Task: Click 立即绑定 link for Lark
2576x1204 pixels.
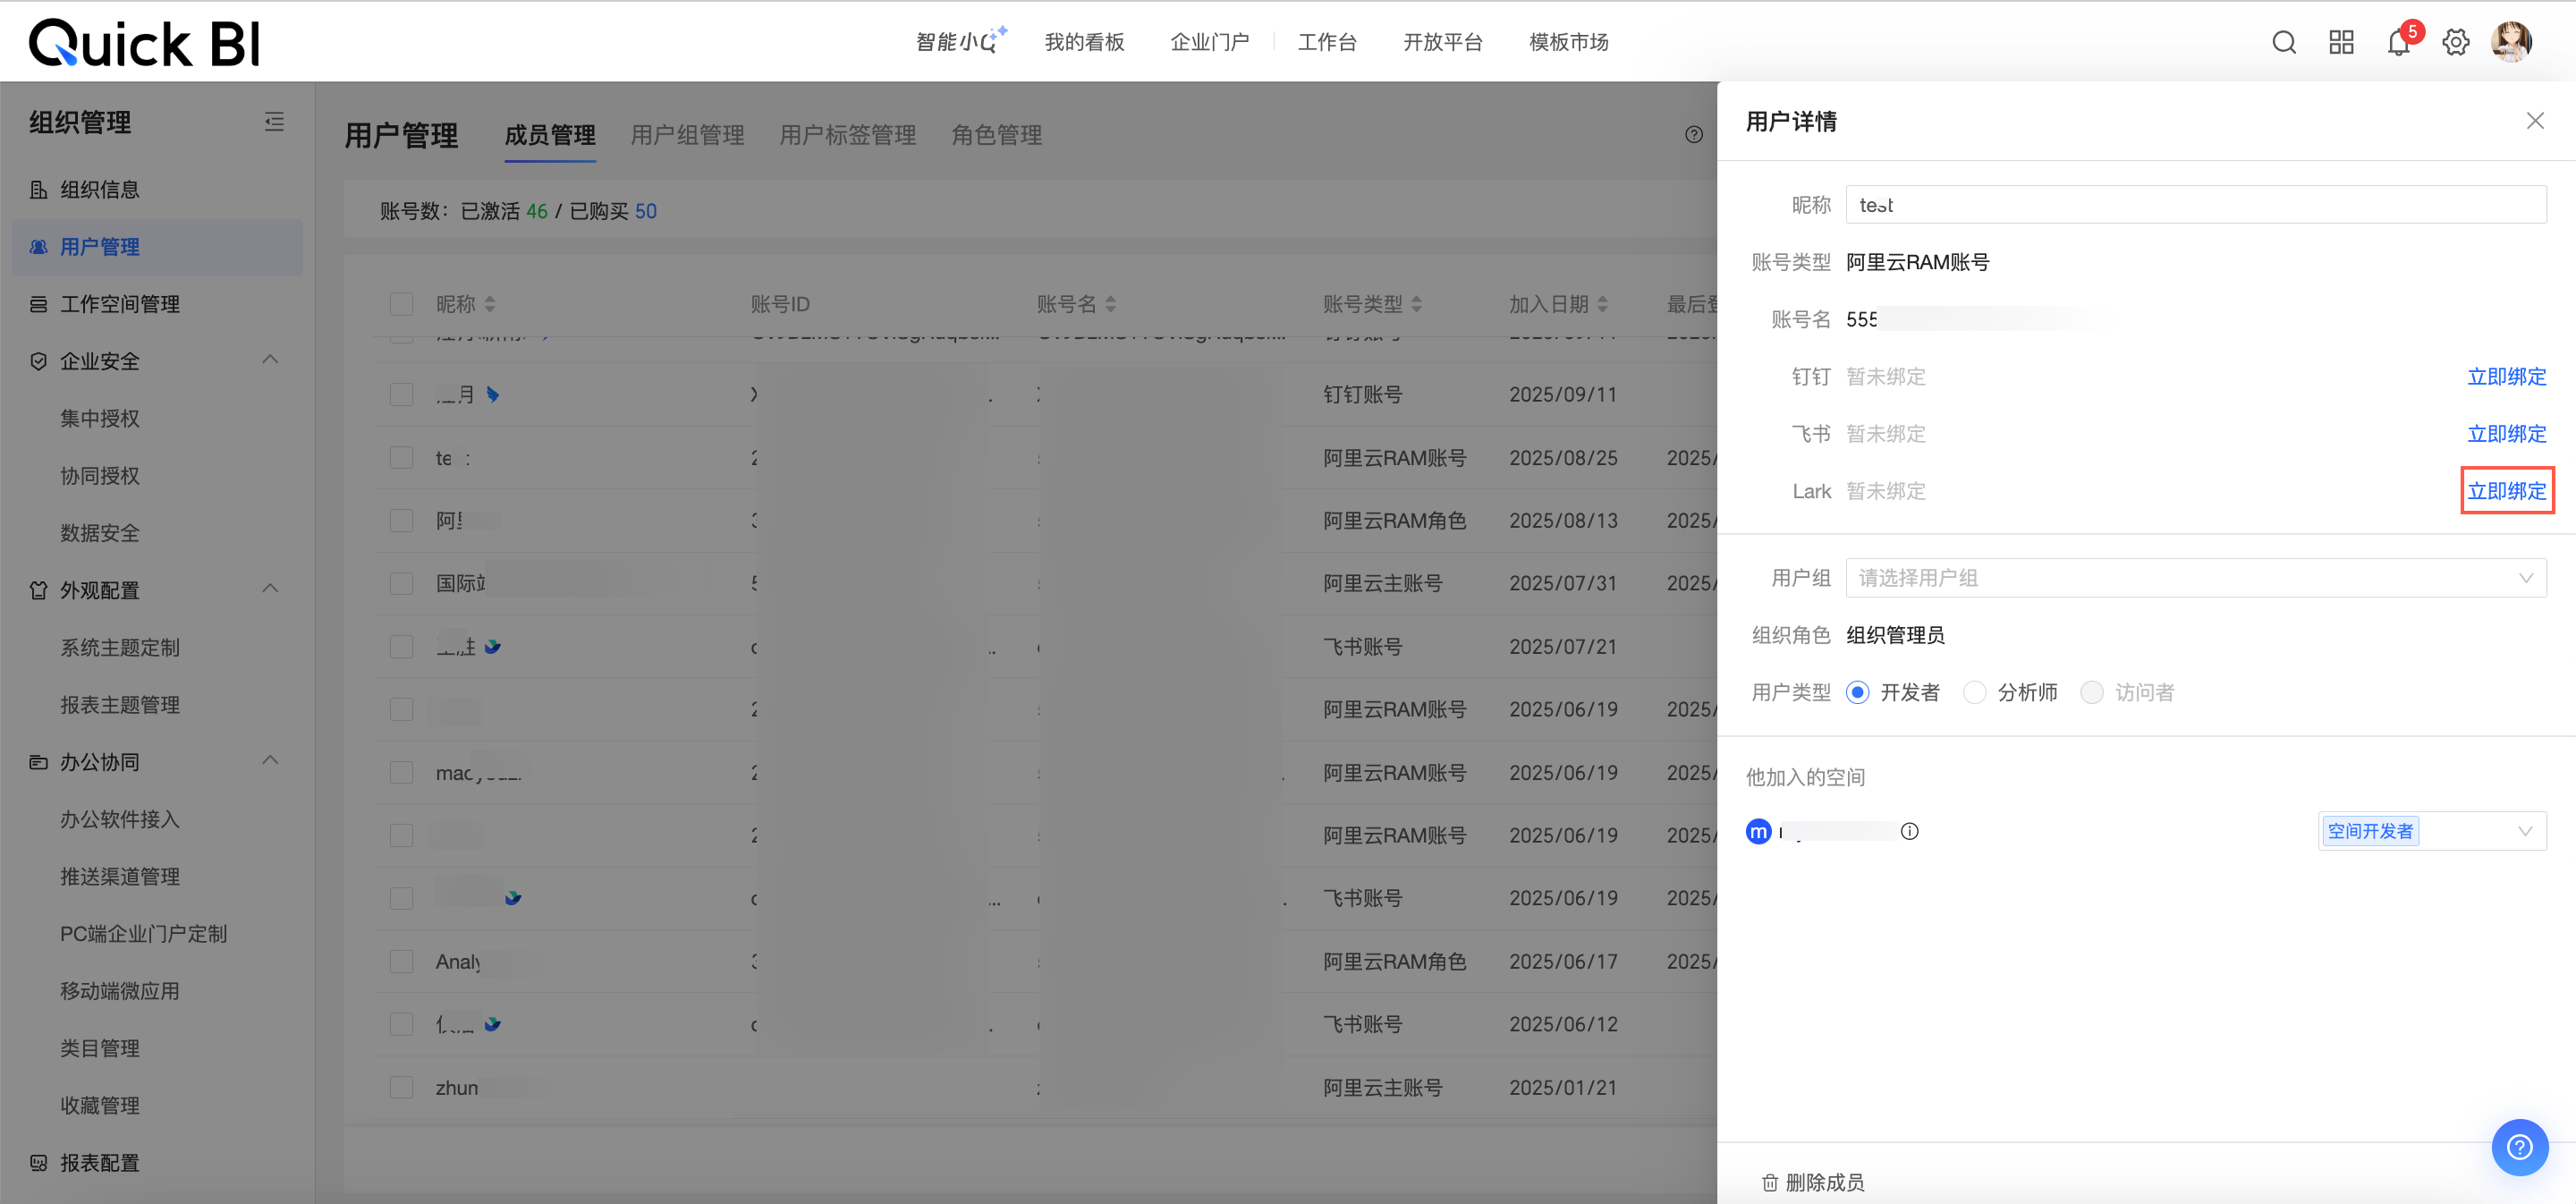Action: pos(2506,491)
